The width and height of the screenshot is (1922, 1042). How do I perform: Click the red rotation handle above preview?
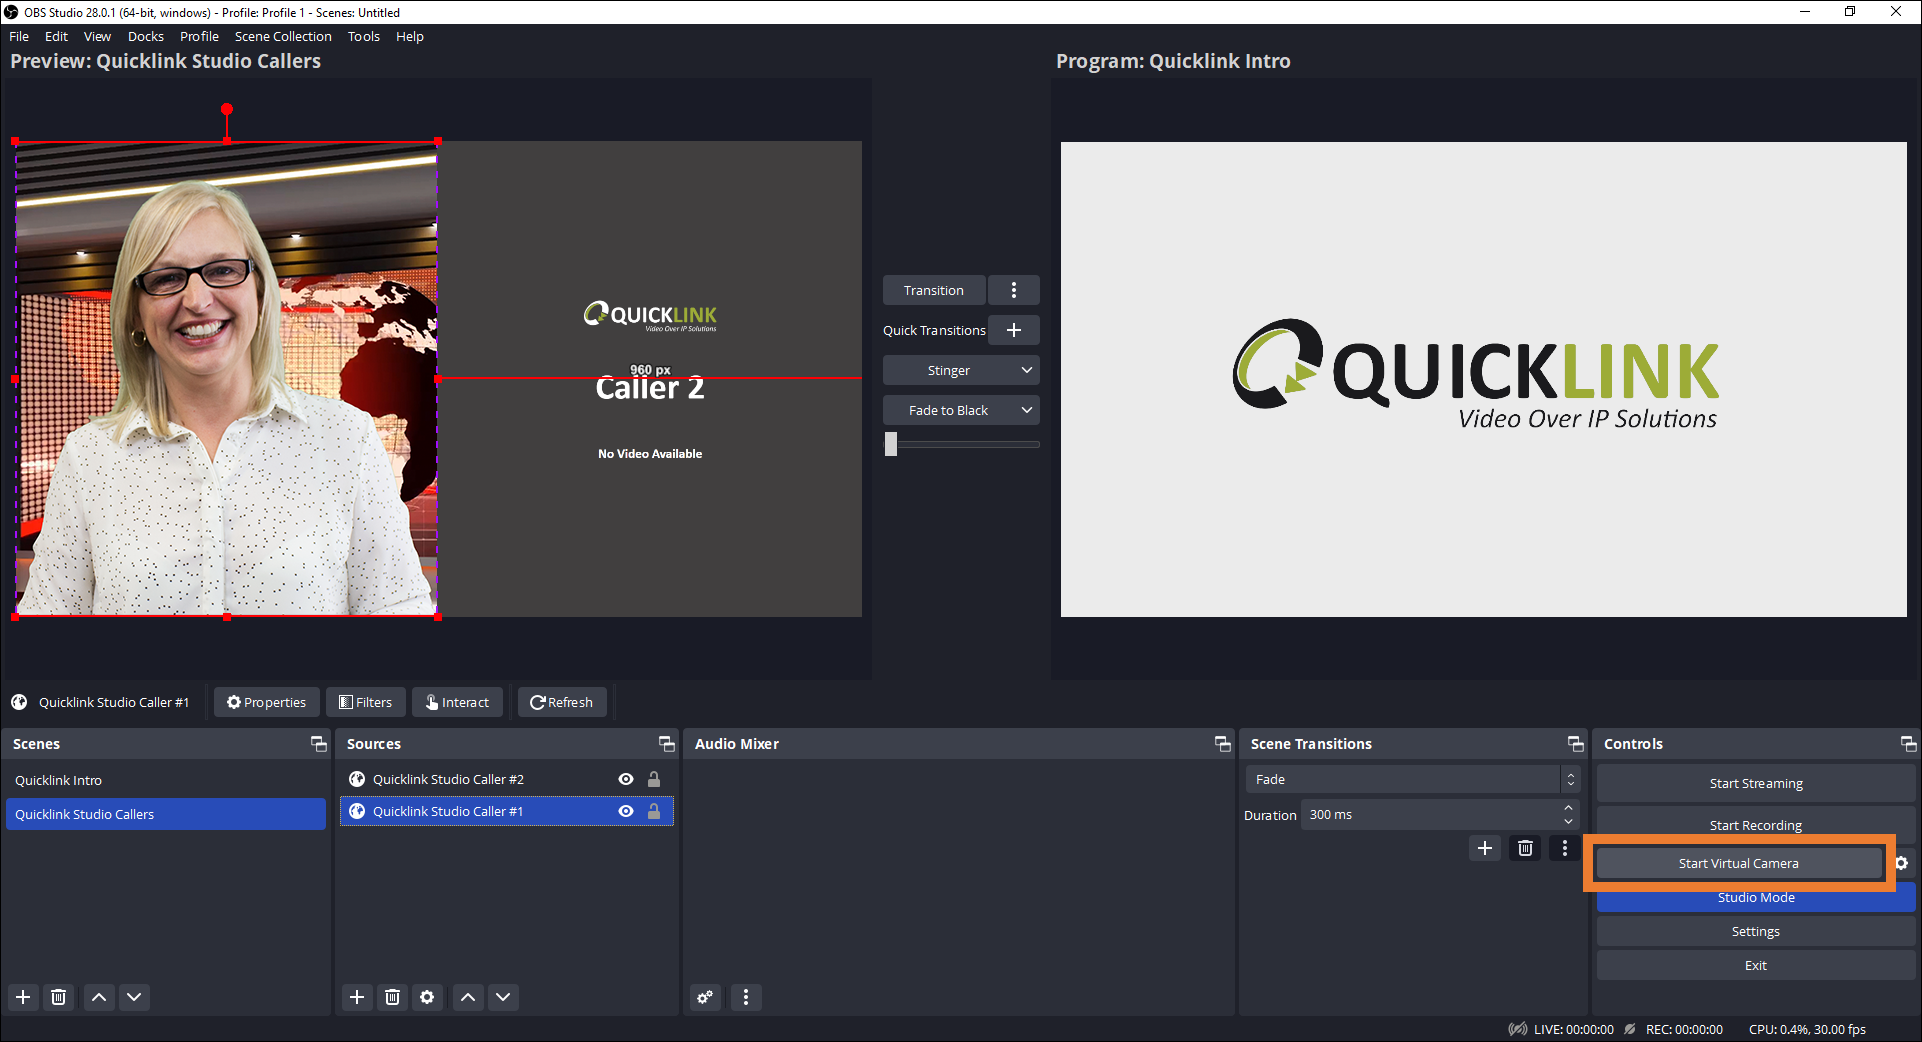227,109
